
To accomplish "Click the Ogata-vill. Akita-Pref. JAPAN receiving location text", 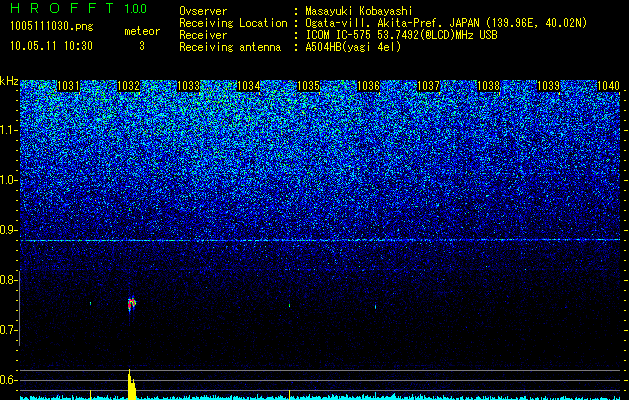I will (446, 23).
